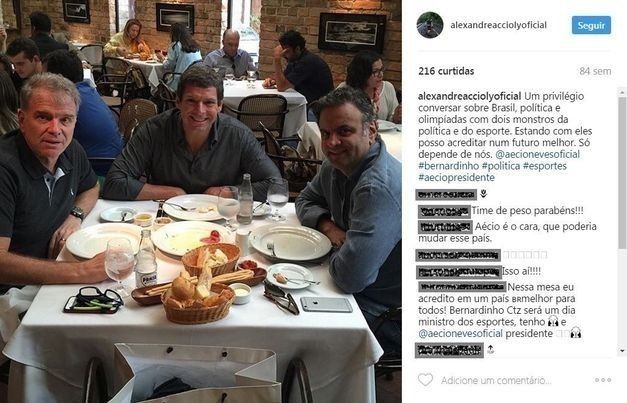Open @aecionevesoficial mention in last comment
Image resolution: width=627 pixels, height=403 pixels.
click(460, 333)
